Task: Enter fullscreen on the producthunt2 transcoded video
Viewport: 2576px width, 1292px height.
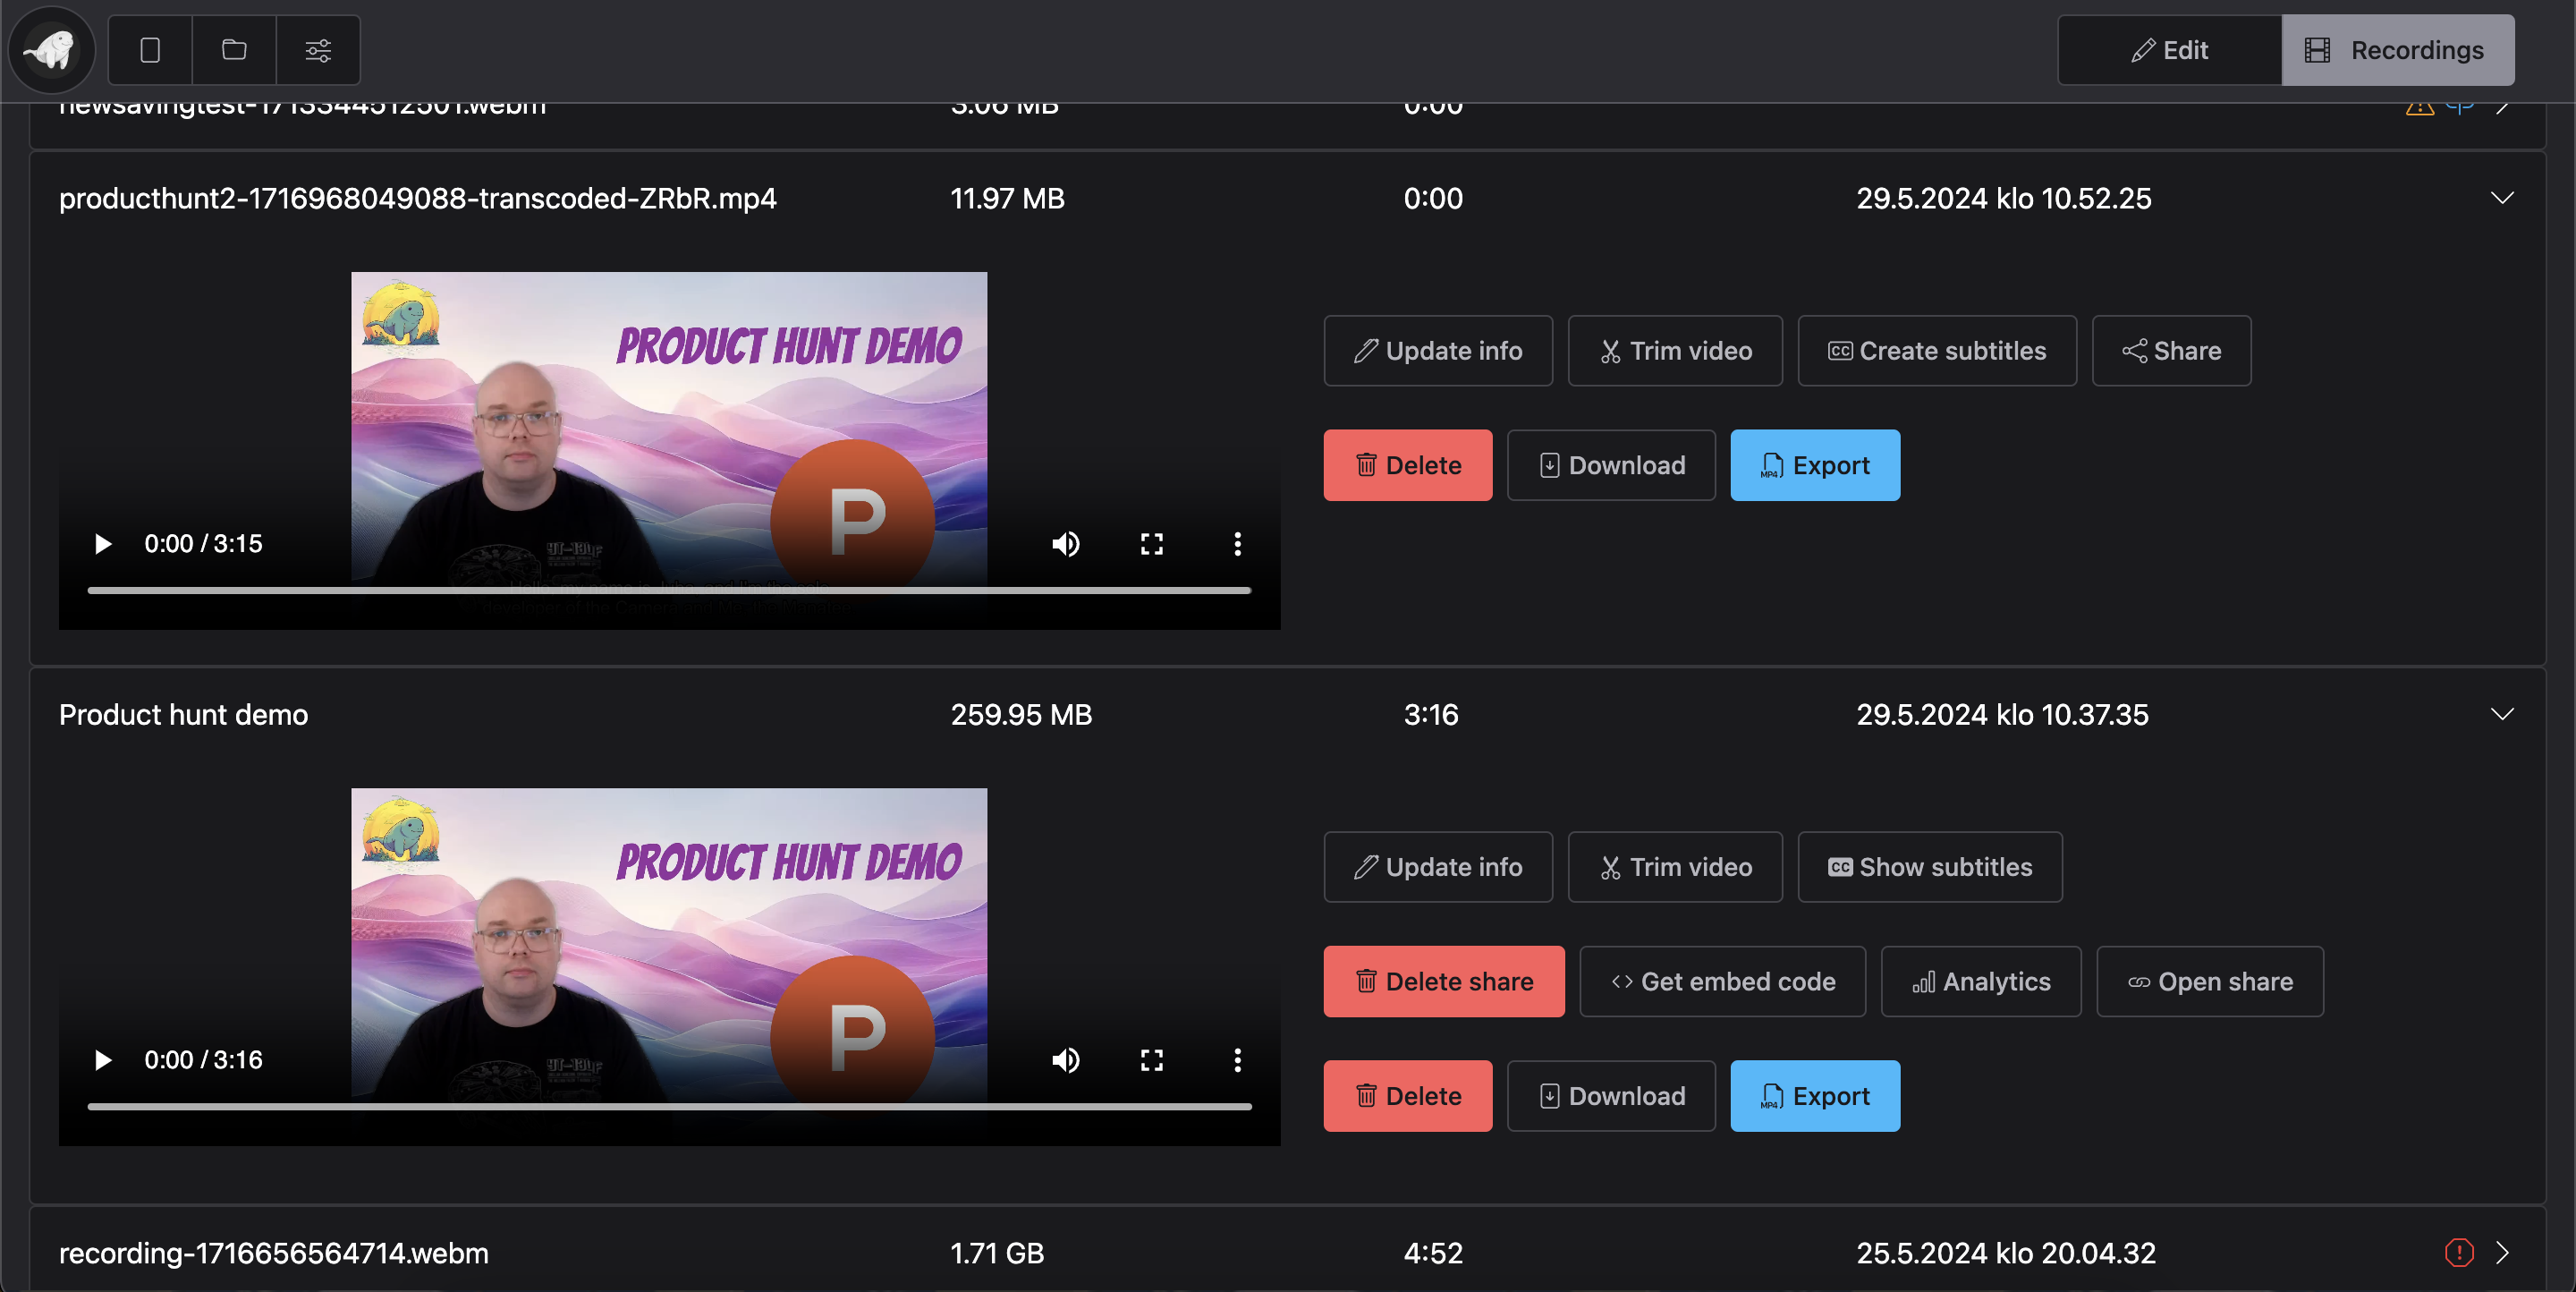Action: (1152, 544)
